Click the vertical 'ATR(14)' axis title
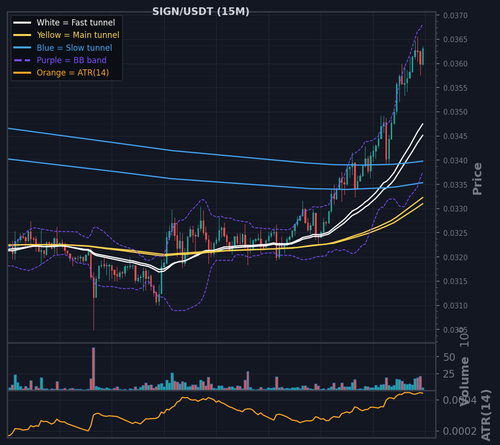Viewport: 500px width, 445px height. (486, 415)
